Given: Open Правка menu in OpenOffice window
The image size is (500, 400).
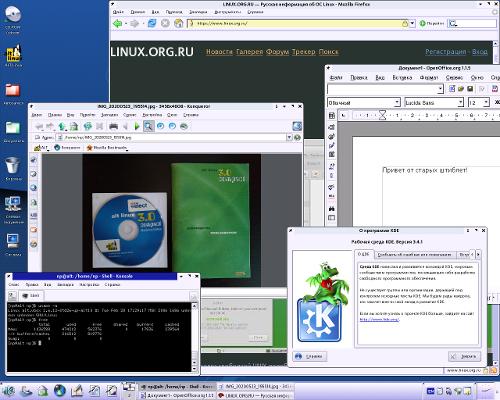Looking at the screenshot, I should (359, 77).
